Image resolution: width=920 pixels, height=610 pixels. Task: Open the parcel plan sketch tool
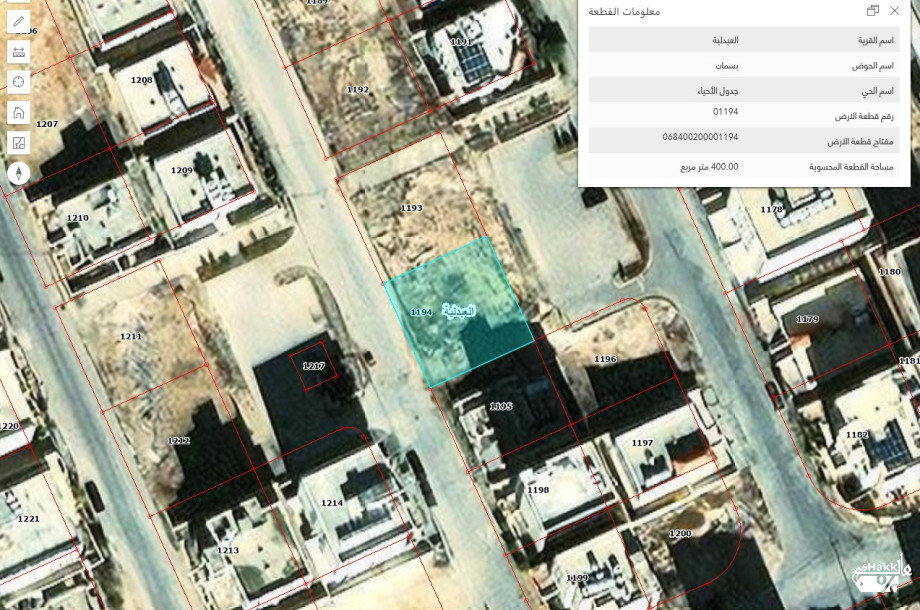(18, 143)
